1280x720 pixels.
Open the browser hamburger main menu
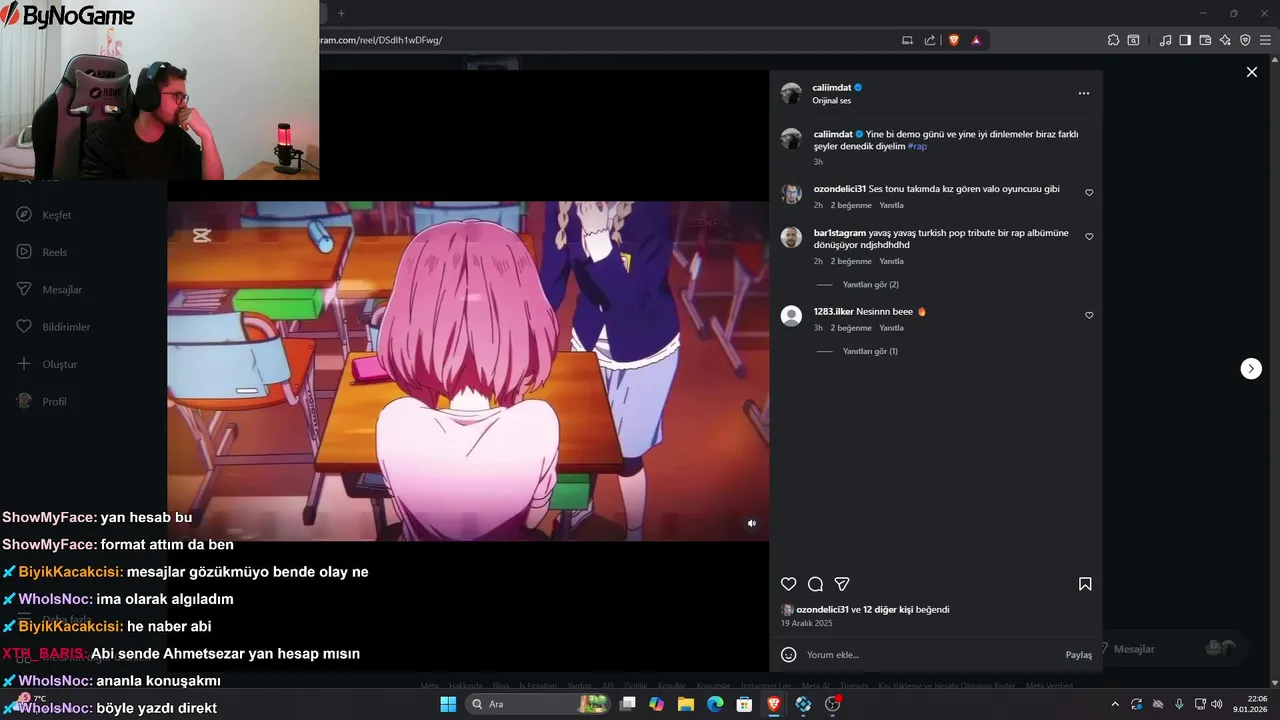(x=1265, y=40)
